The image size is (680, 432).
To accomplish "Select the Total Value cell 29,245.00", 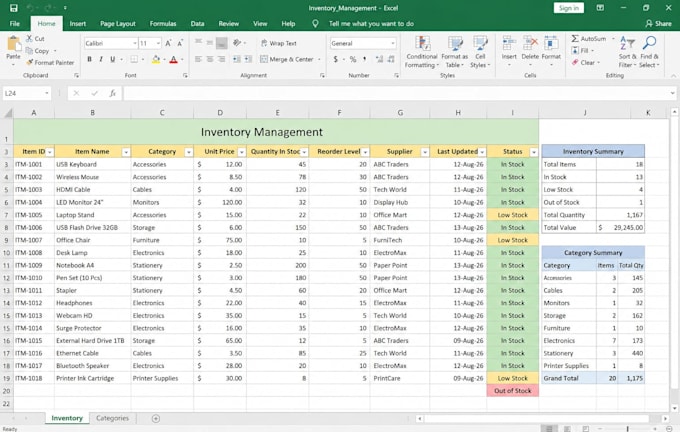I will 620,227.
